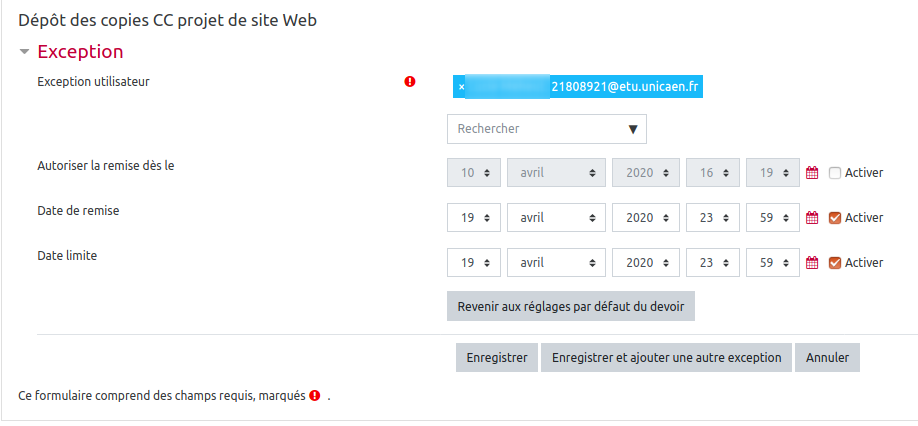The width and height of the screenshot is (918, 426).
Task: Uncheck Activer for Date limite
Action: pos(835,263)
